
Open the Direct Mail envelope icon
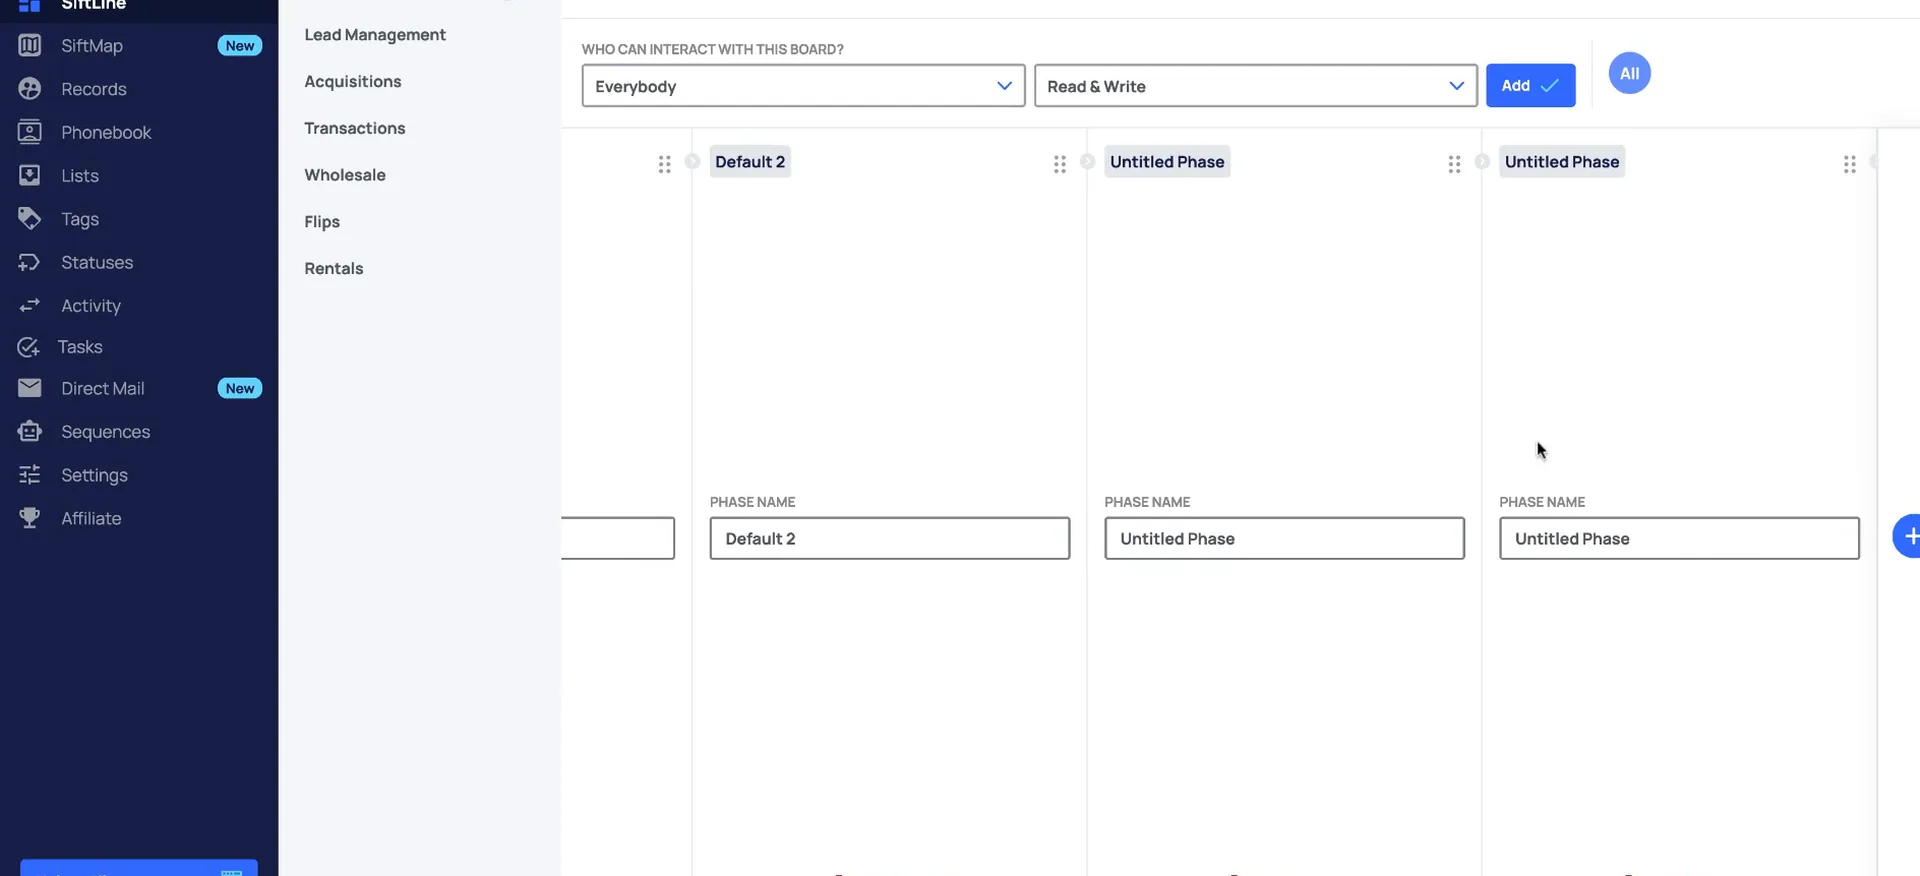pos(30,388)
